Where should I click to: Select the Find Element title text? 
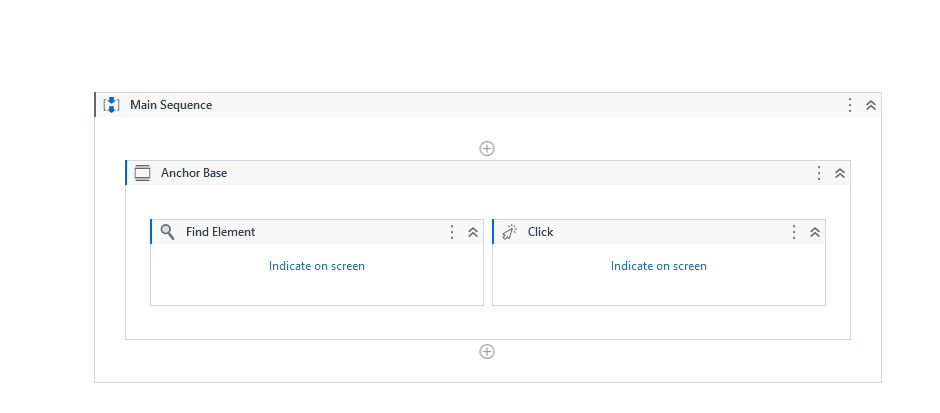click(x=221, y=232)
